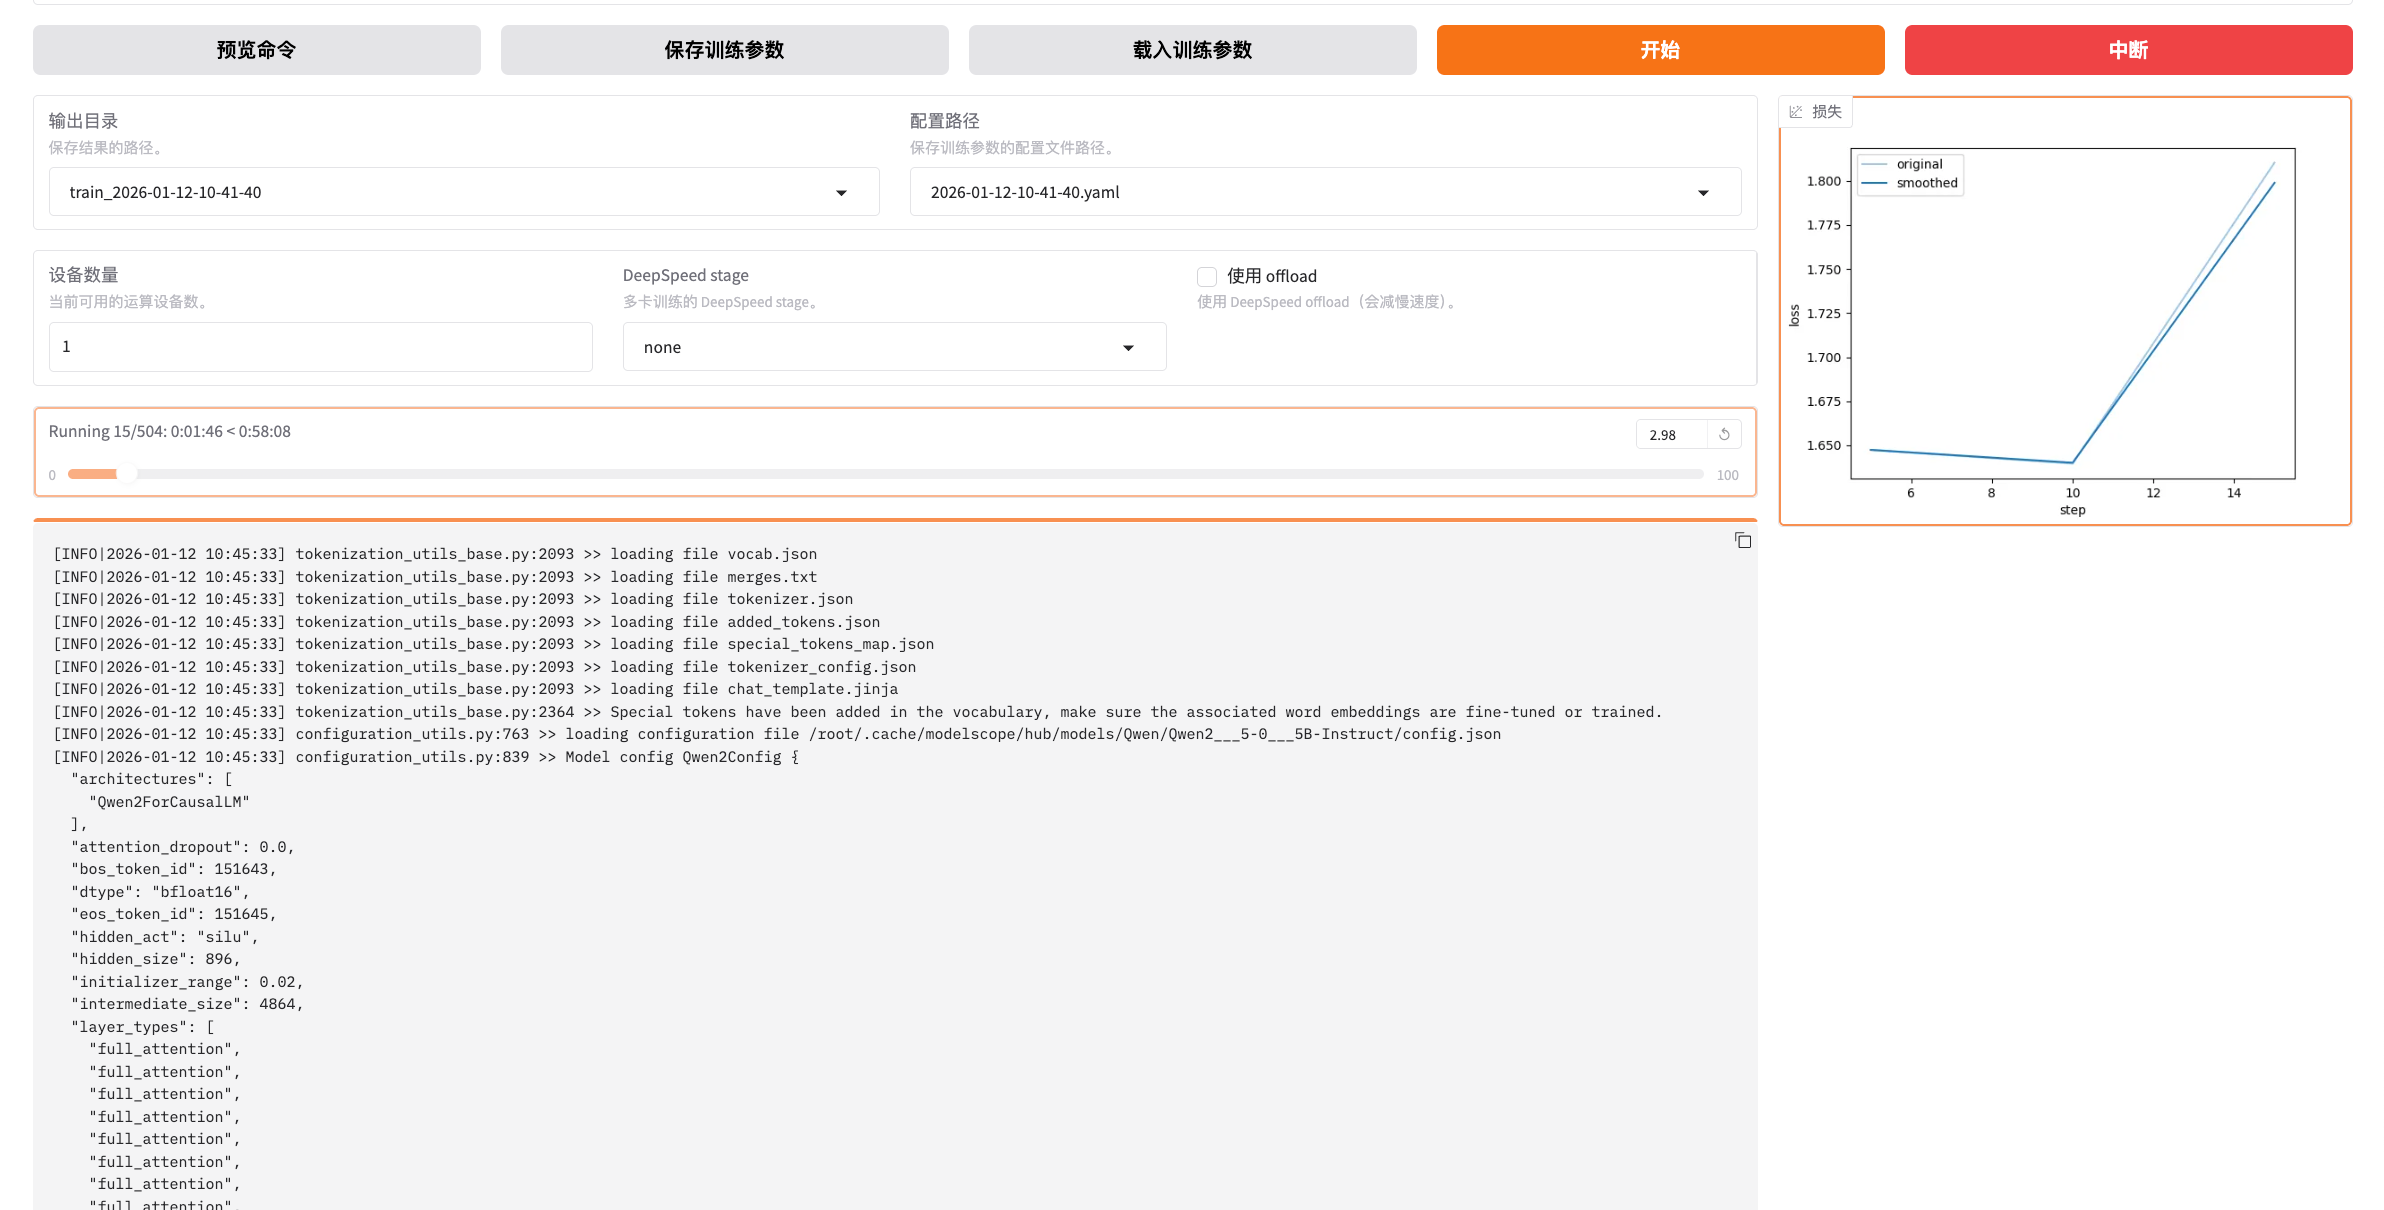The height and width of the screenshot is (1210, 2384).
Task: Reset the progress slider value
Action: [x=1724, y=435]
